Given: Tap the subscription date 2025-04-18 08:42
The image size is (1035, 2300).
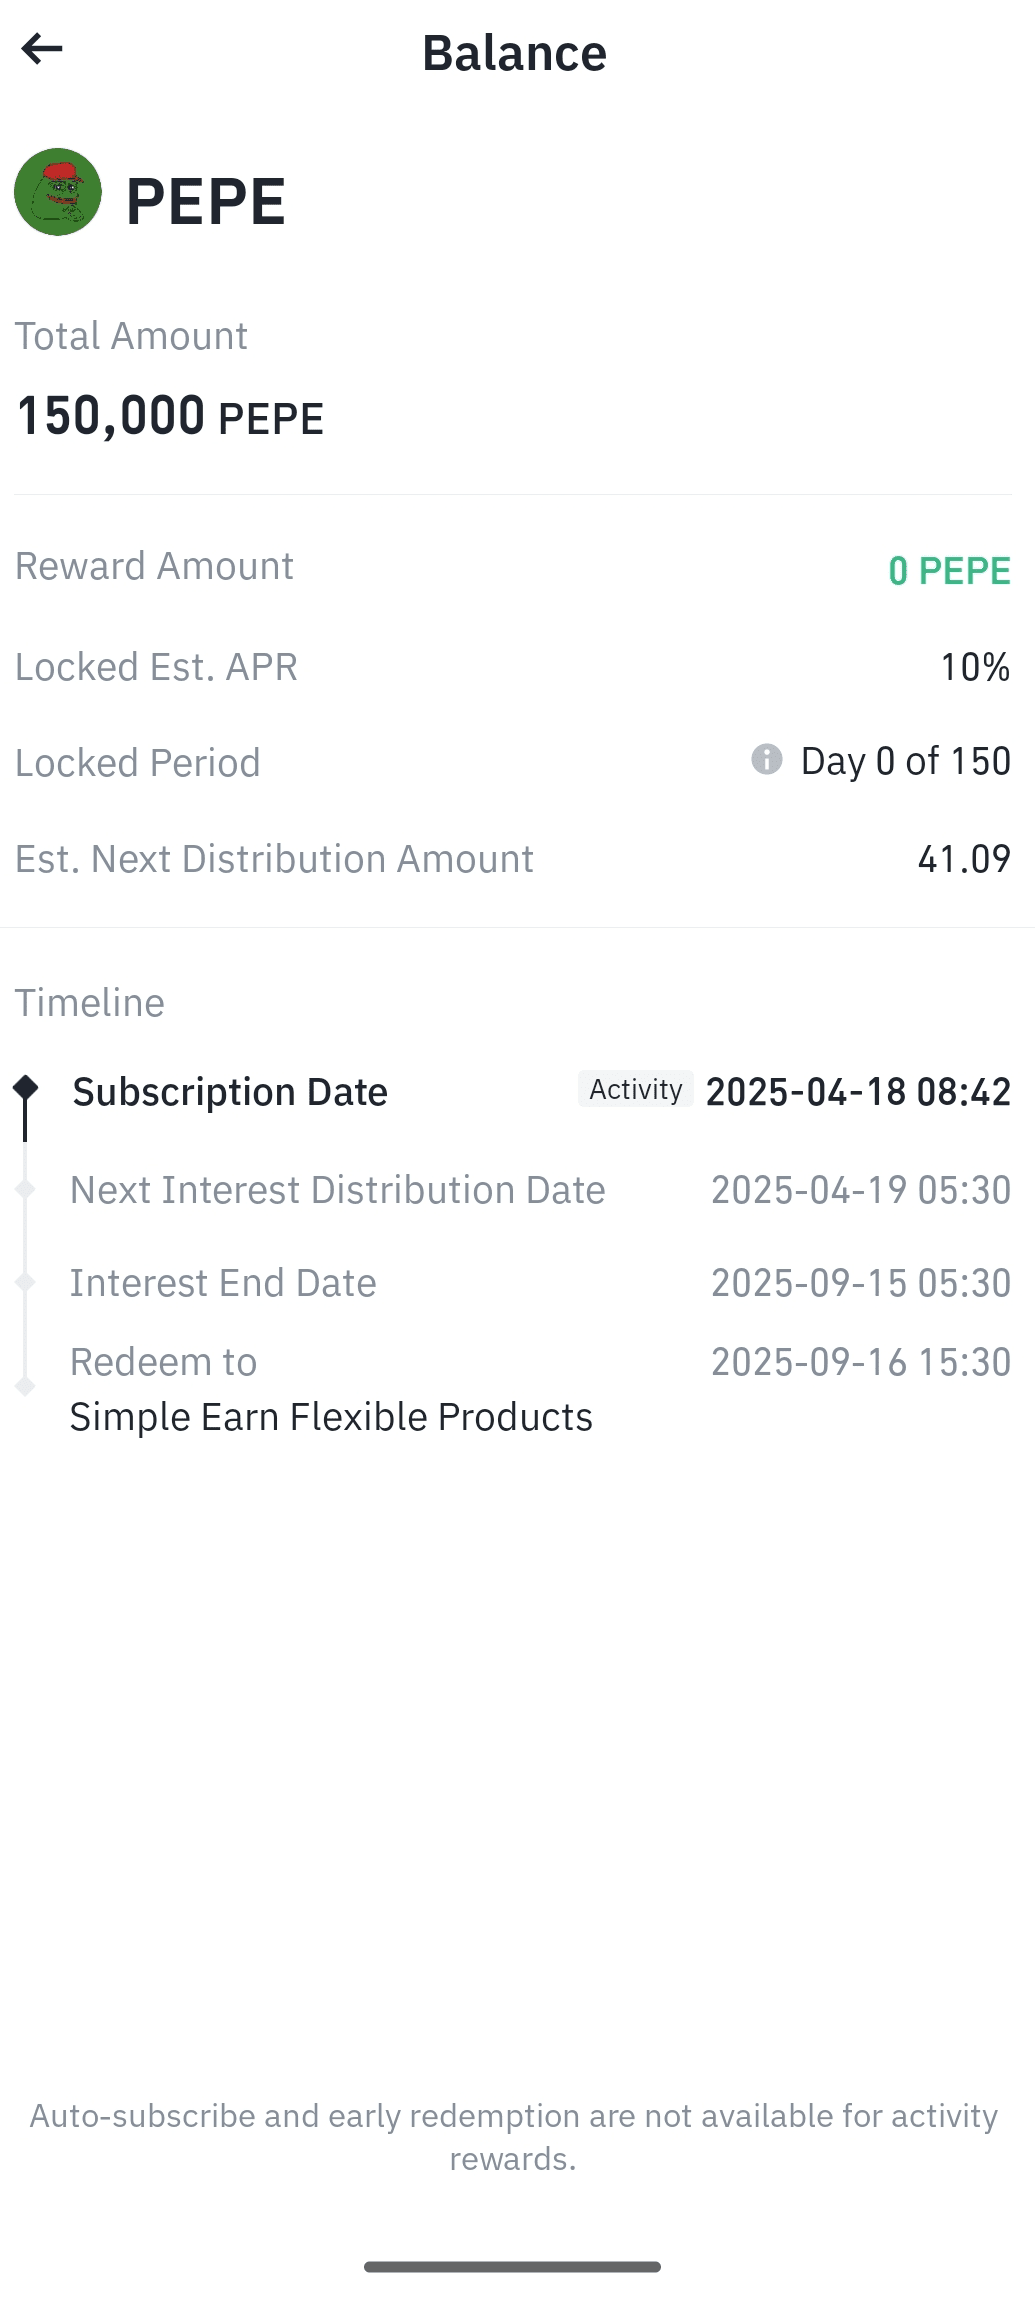Looking at the screenshot, I should (x=859, y=1092).
